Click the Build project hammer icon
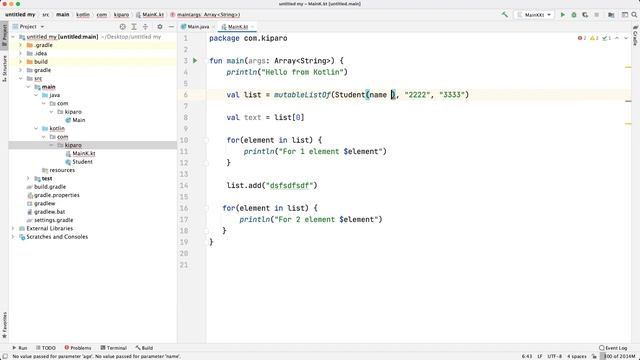 pos(505,15)
